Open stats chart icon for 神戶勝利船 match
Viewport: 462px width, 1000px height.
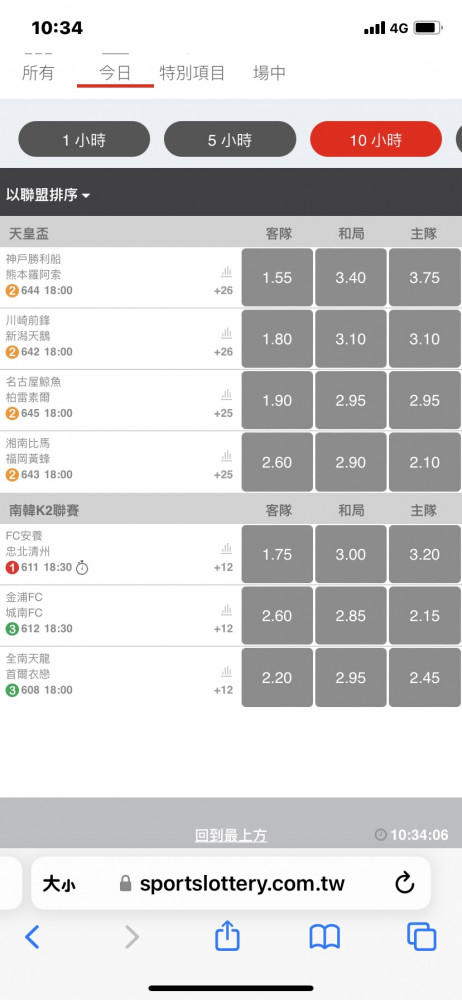point(227,272)
